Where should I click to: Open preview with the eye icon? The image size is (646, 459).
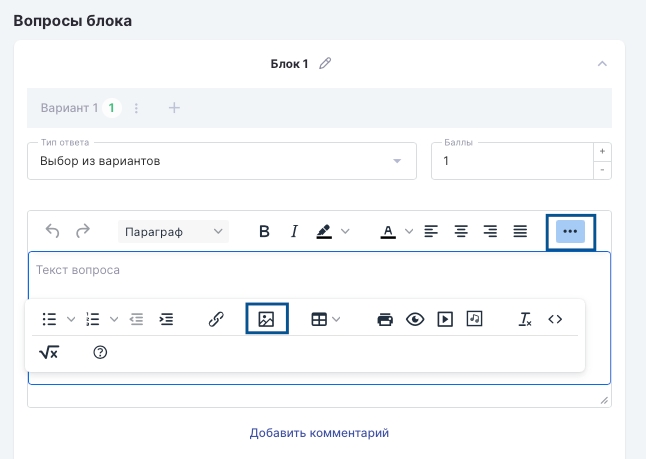(415, 319)
